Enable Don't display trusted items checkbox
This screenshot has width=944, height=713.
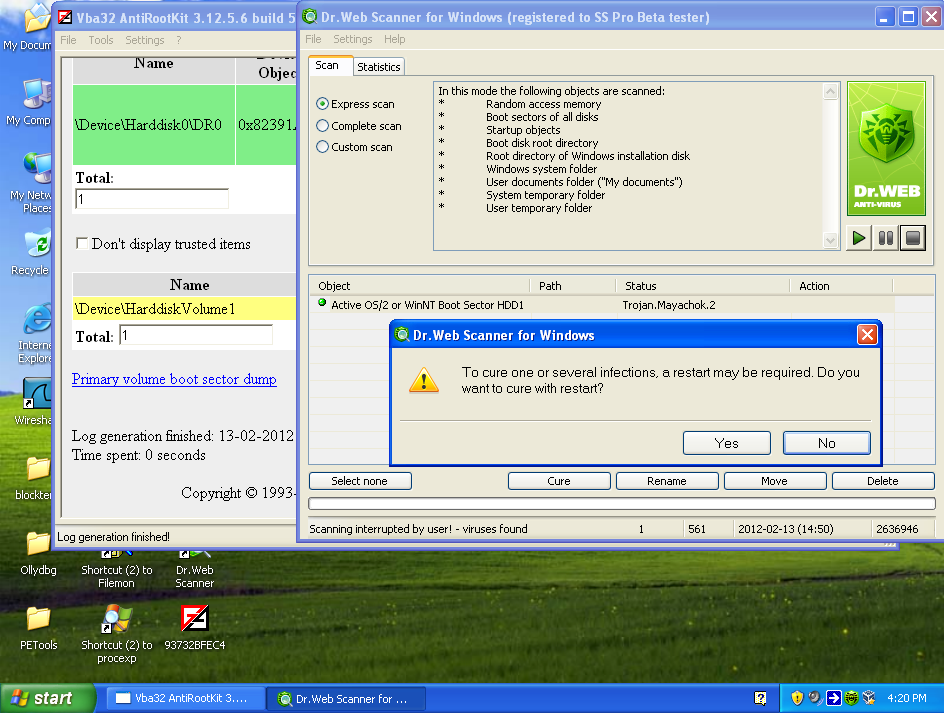coord(82,244)
